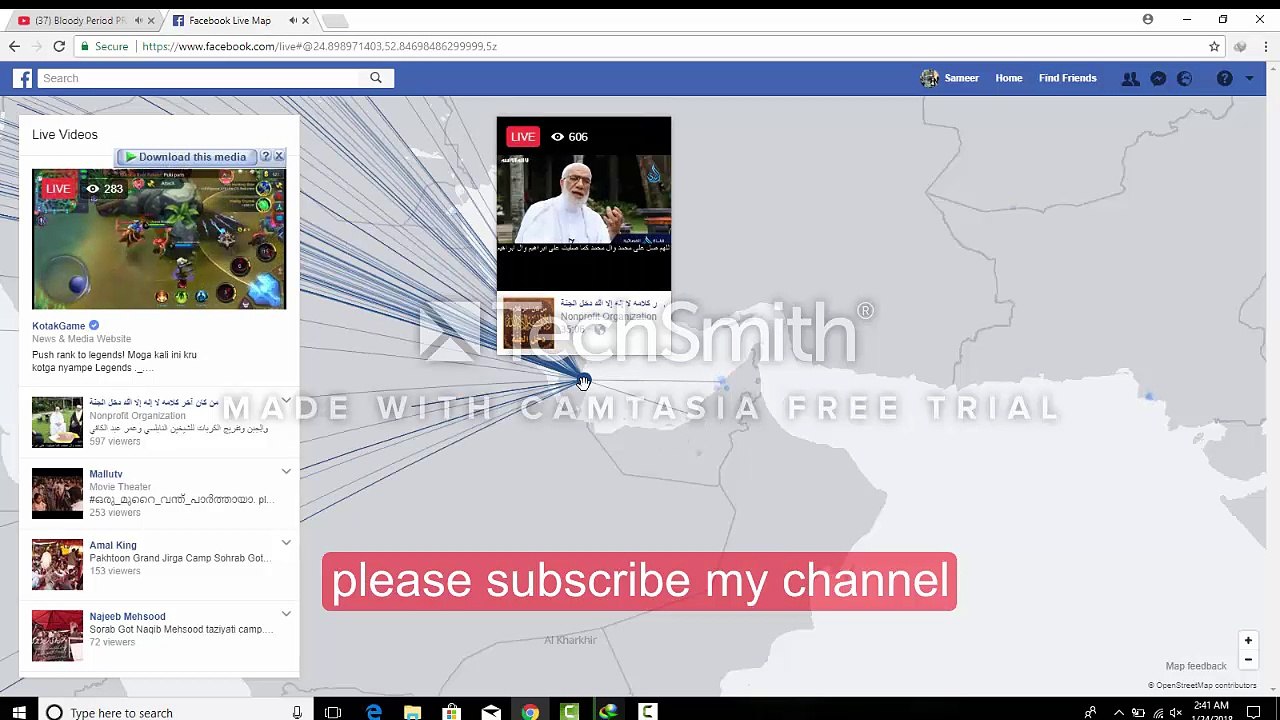Go to the Facebook home logo
The width and height of the screenshot is (1280, 720).
(x=22, y=78)
